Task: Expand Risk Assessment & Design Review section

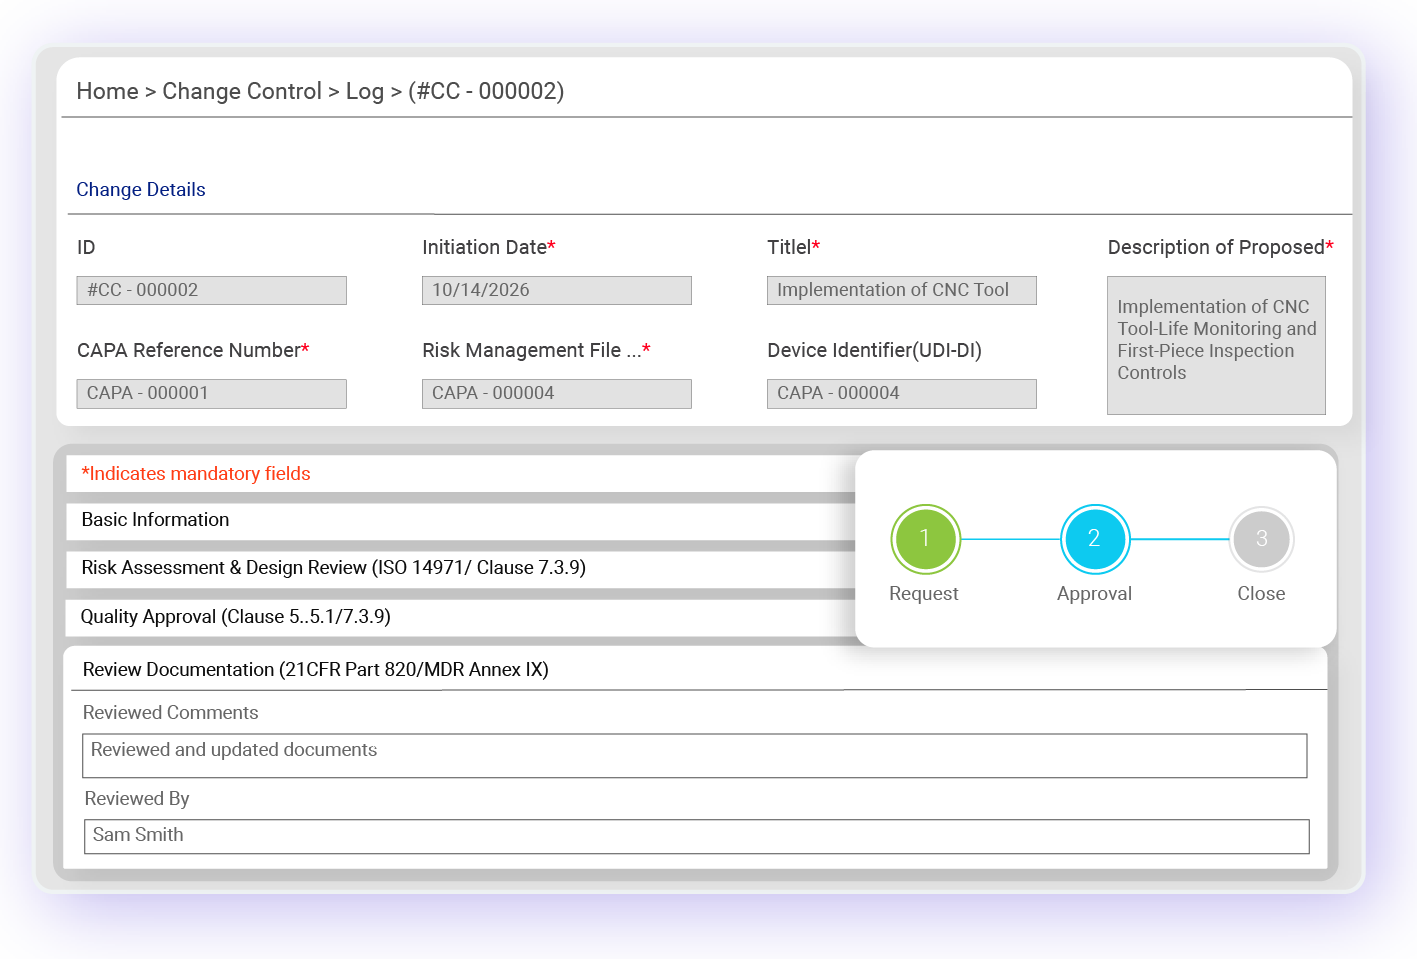Action: (x=461, y=568)
